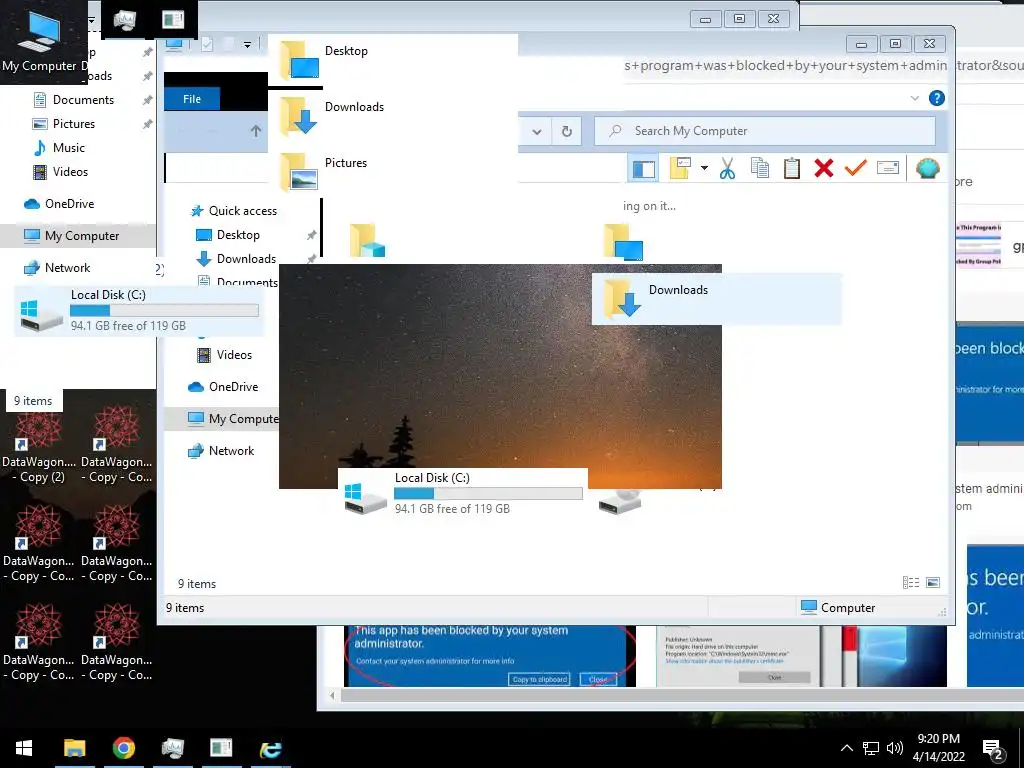Click the scissors Cut icon
Screen dimensions: 1024x768
click(x=727, y=168)
